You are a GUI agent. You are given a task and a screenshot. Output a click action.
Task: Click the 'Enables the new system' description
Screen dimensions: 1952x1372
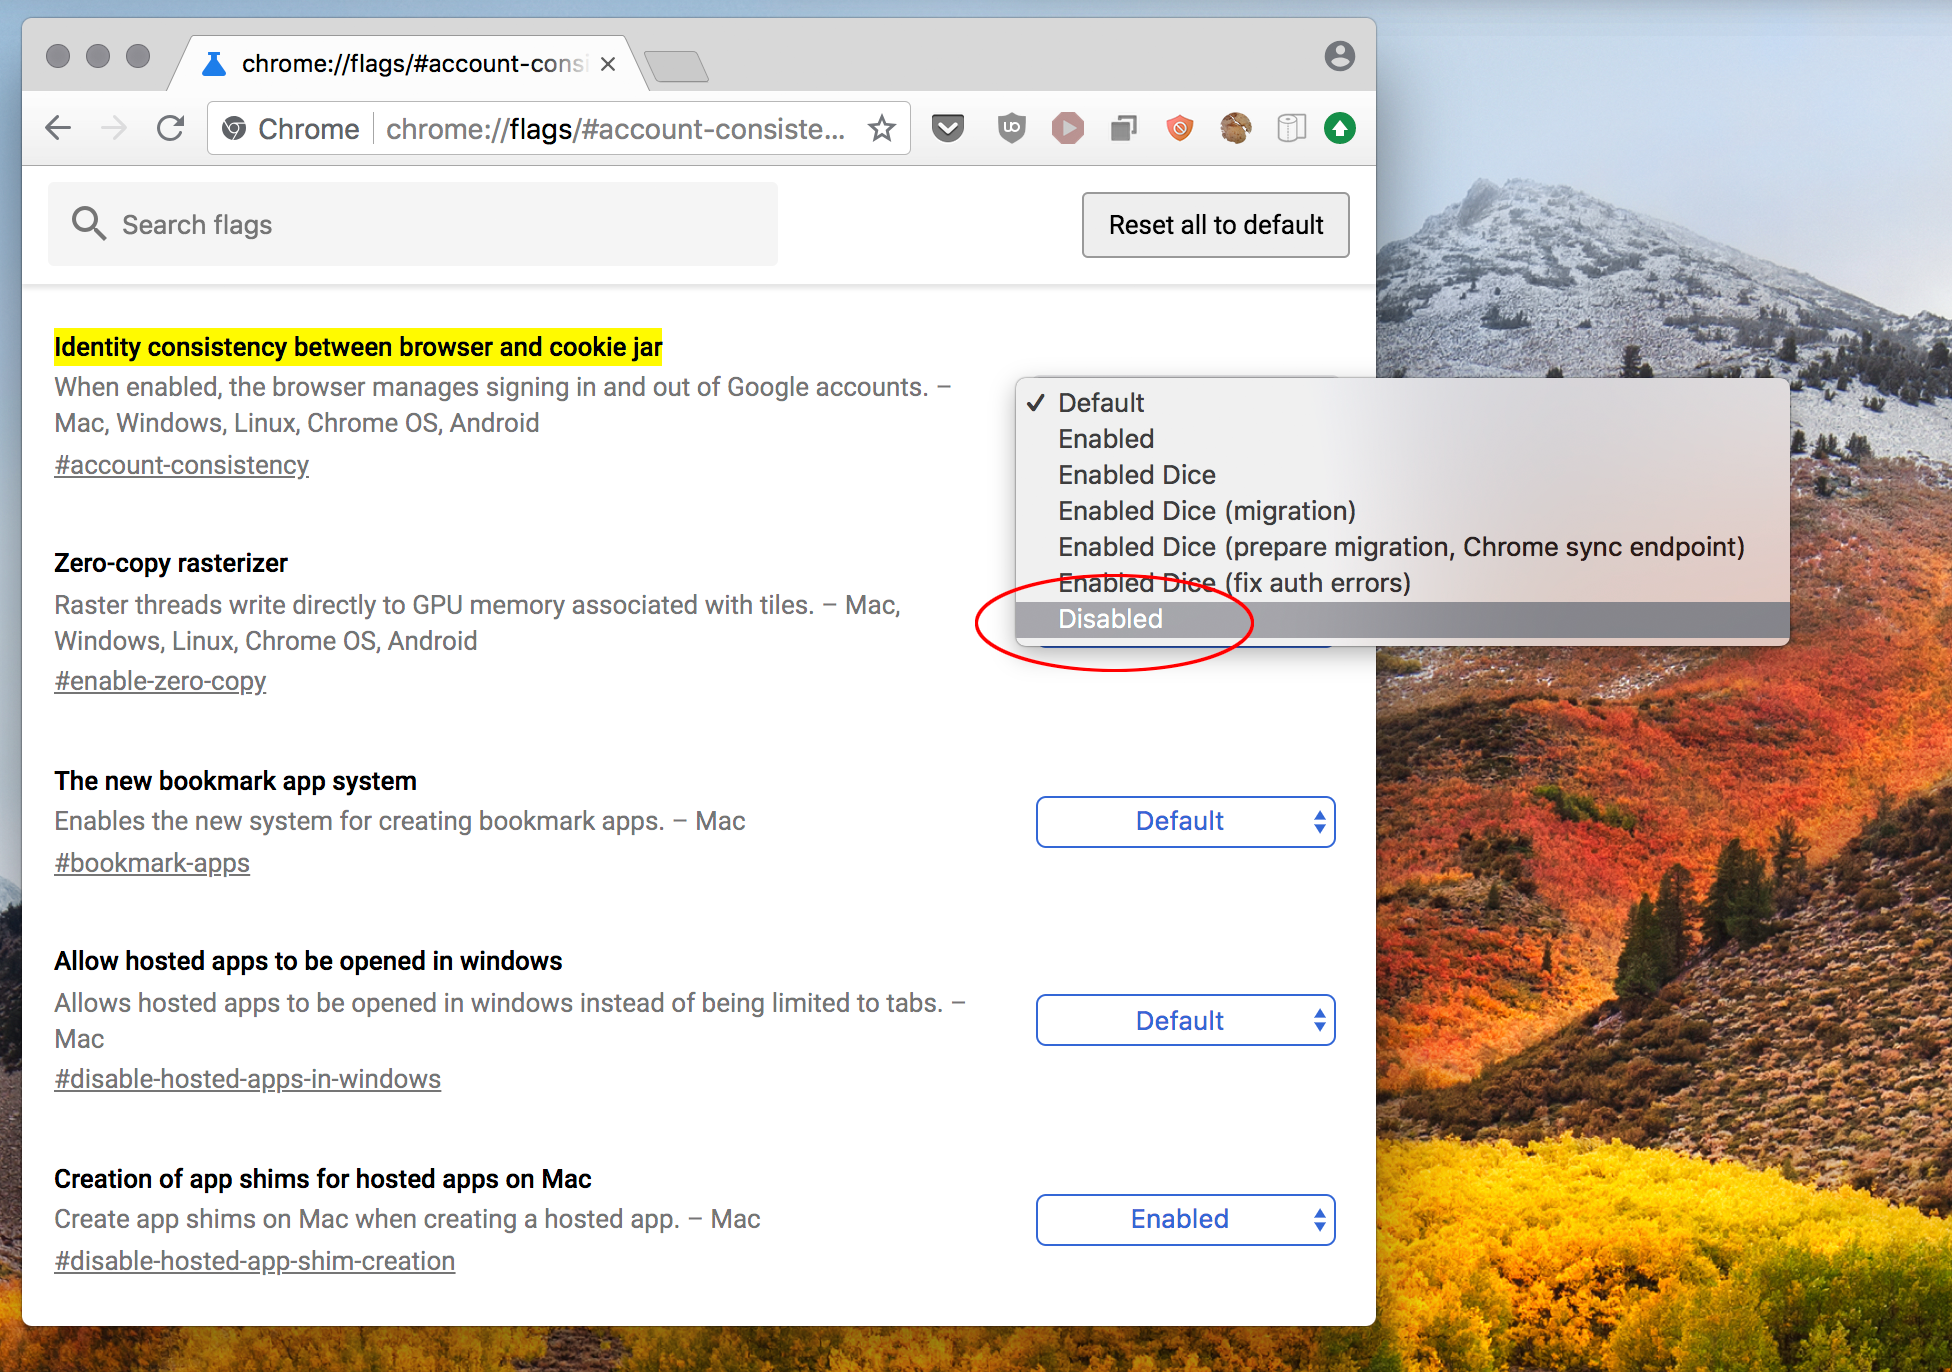click(x=400, y=821)
